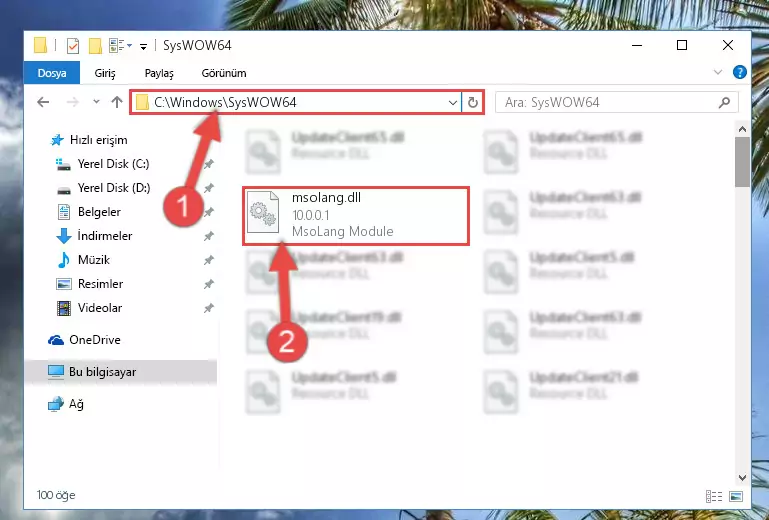
Task: Minimize the SysWOW64 window
Action: [x=637, y=45]
